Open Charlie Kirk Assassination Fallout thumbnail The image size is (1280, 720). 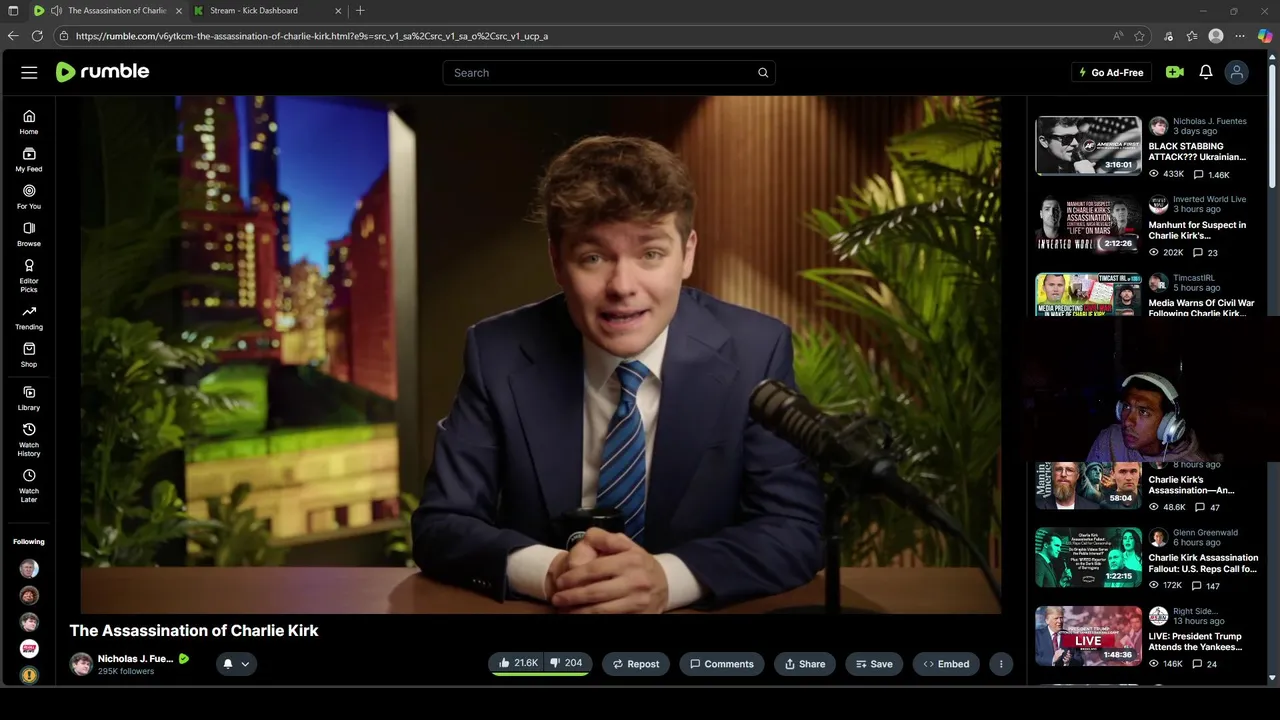(x=1088, y=557)
